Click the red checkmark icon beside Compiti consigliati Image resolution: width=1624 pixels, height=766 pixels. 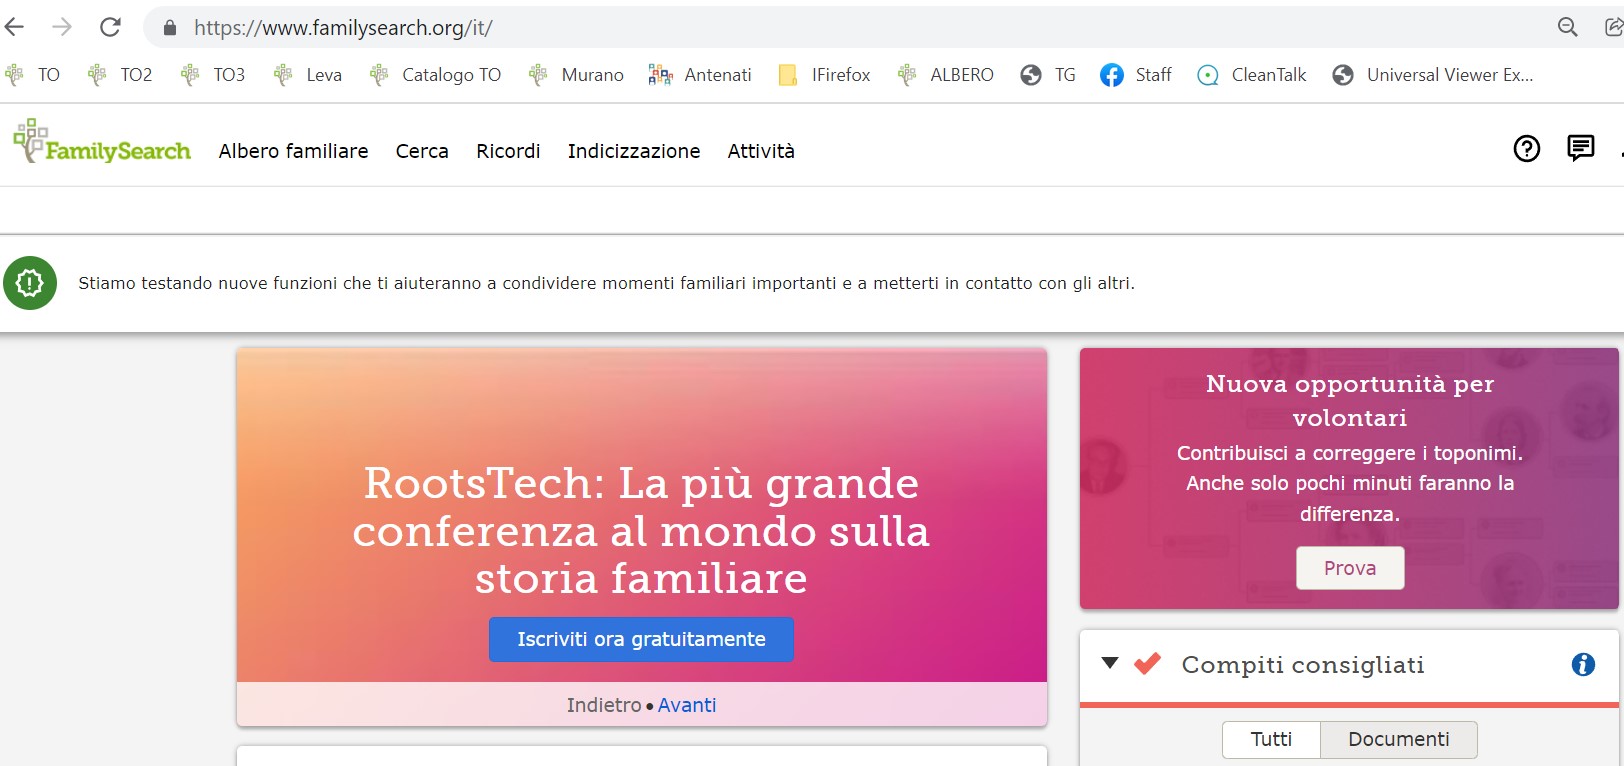tap(1148, 663)
